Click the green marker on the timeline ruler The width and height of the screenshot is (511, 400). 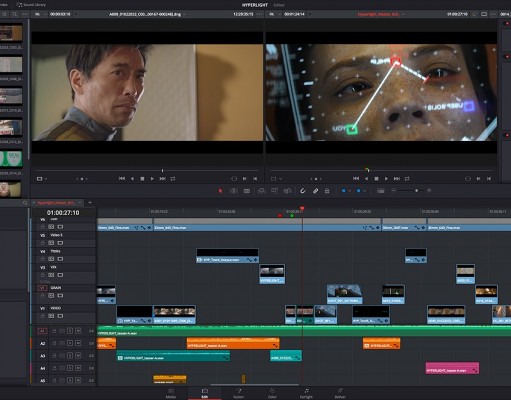tap(292, 216)
